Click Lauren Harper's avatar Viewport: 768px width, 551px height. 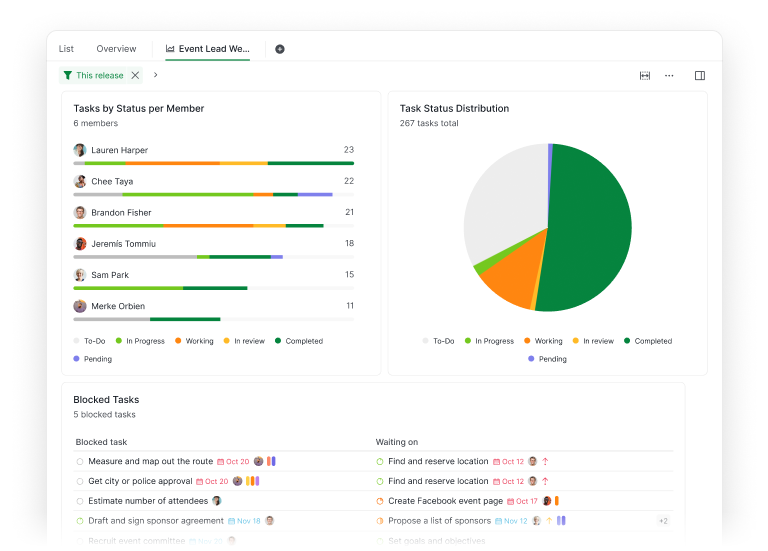click(80, 150)
